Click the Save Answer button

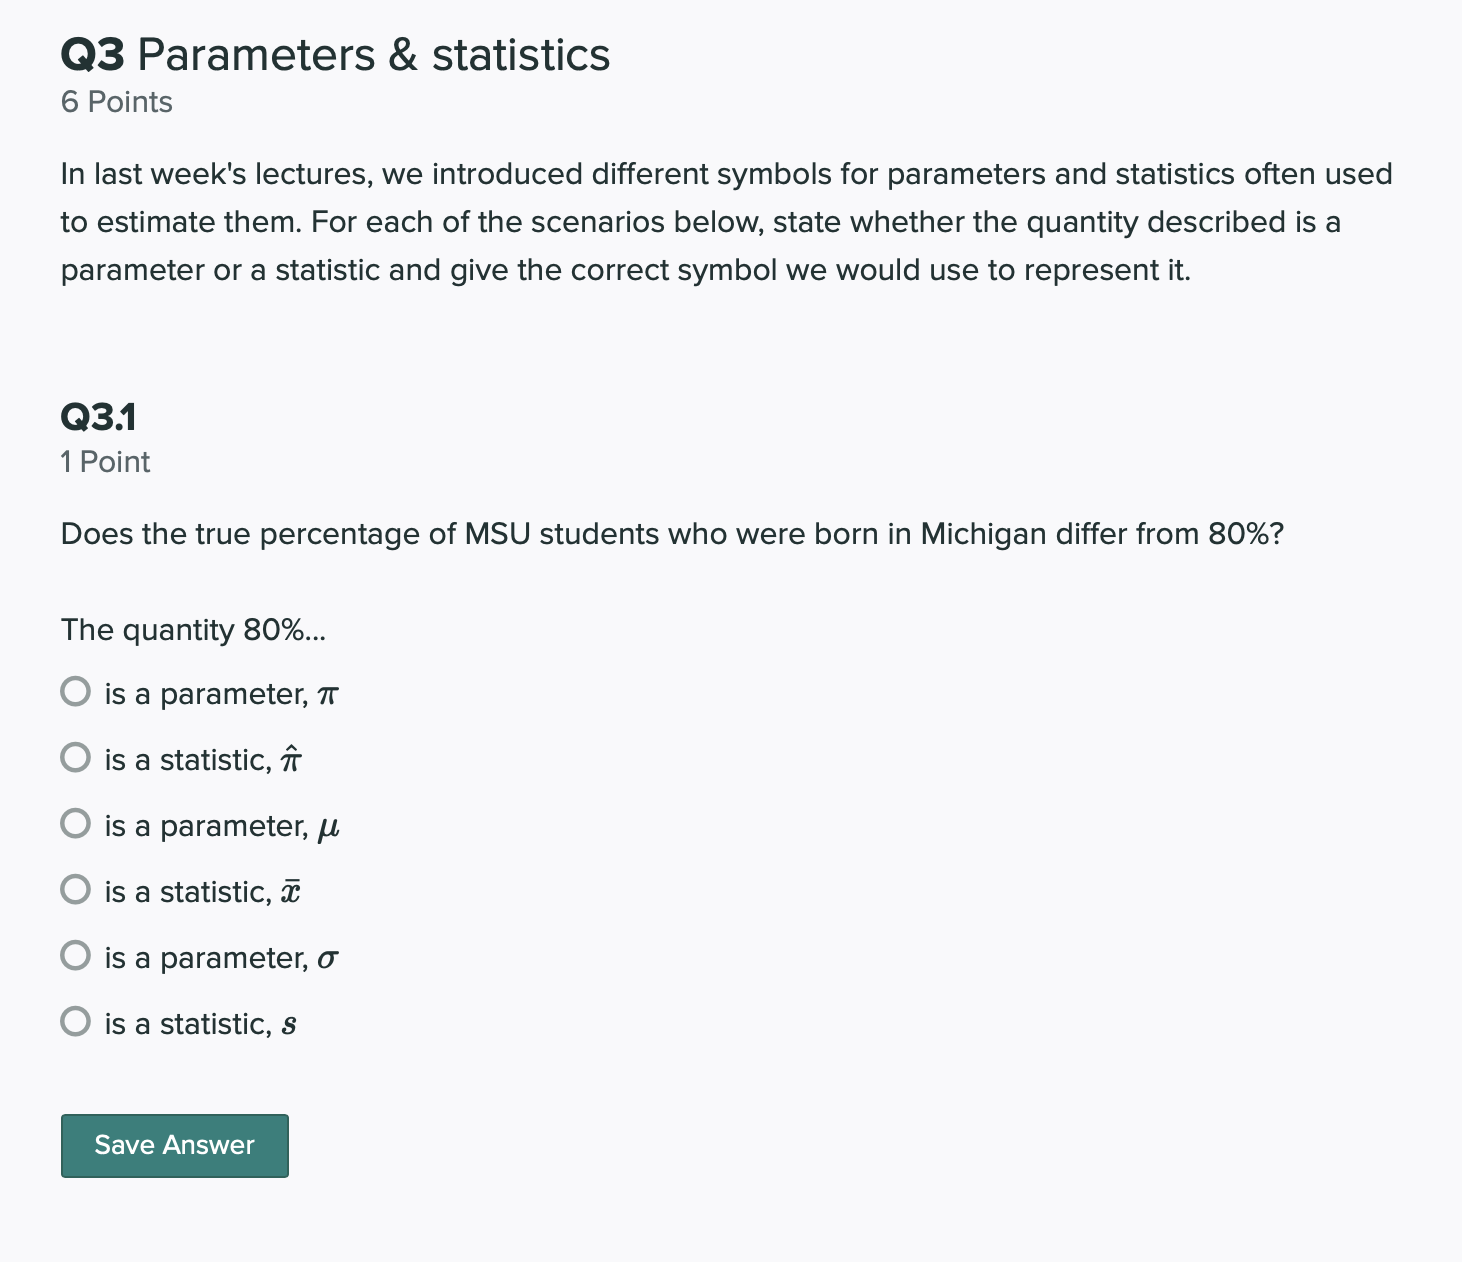click(x=174, y=1145)
